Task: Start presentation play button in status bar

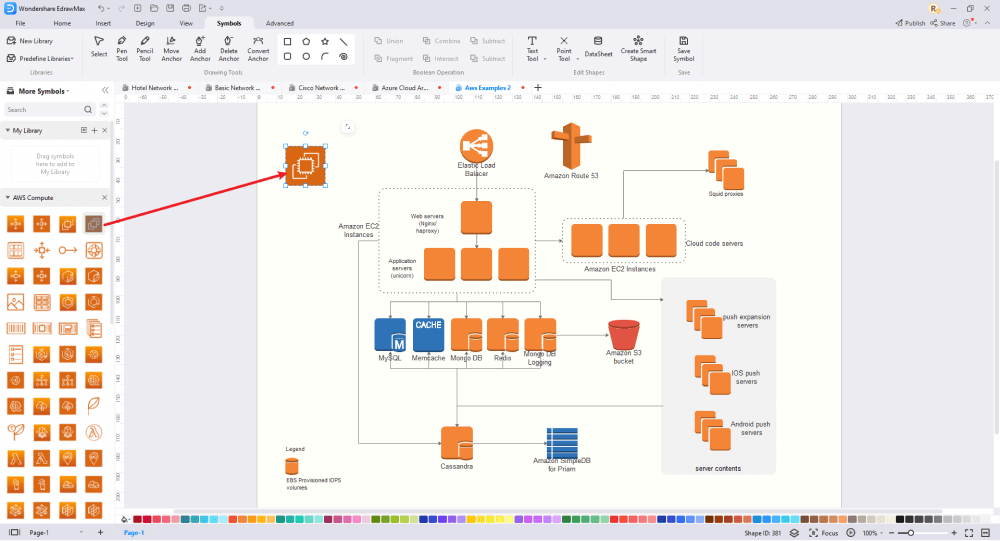Action: click(x=851, y=533)
